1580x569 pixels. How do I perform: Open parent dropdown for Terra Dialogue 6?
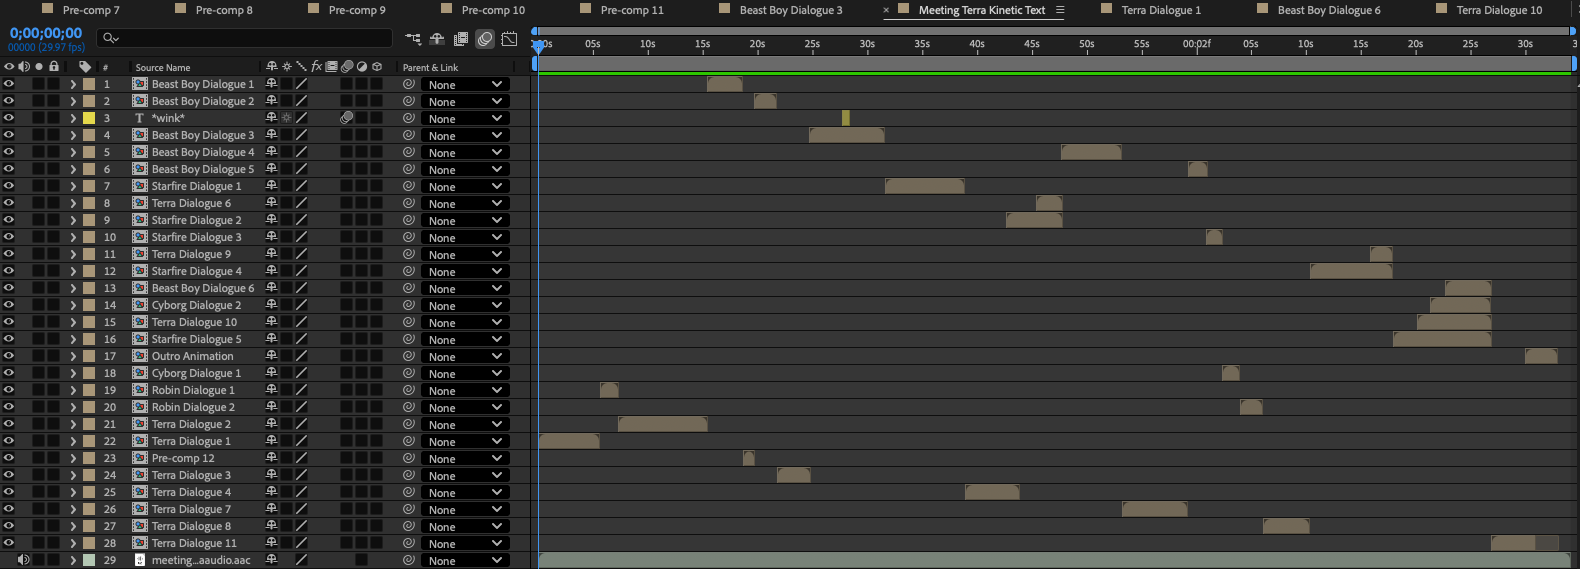pyautogui.click(x=465, y=203)
